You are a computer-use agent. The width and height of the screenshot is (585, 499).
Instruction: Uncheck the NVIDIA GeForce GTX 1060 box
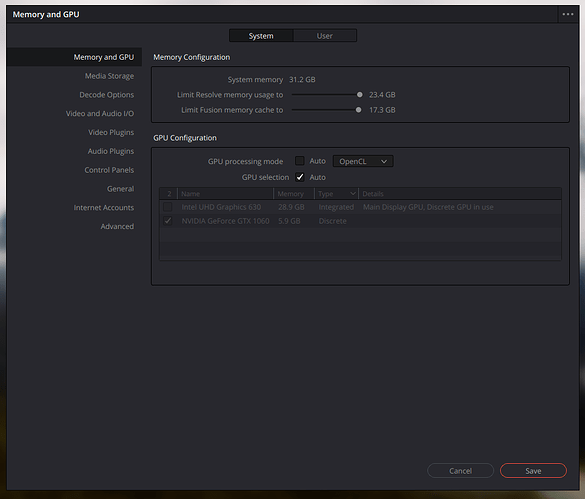[x=168, y=221]
